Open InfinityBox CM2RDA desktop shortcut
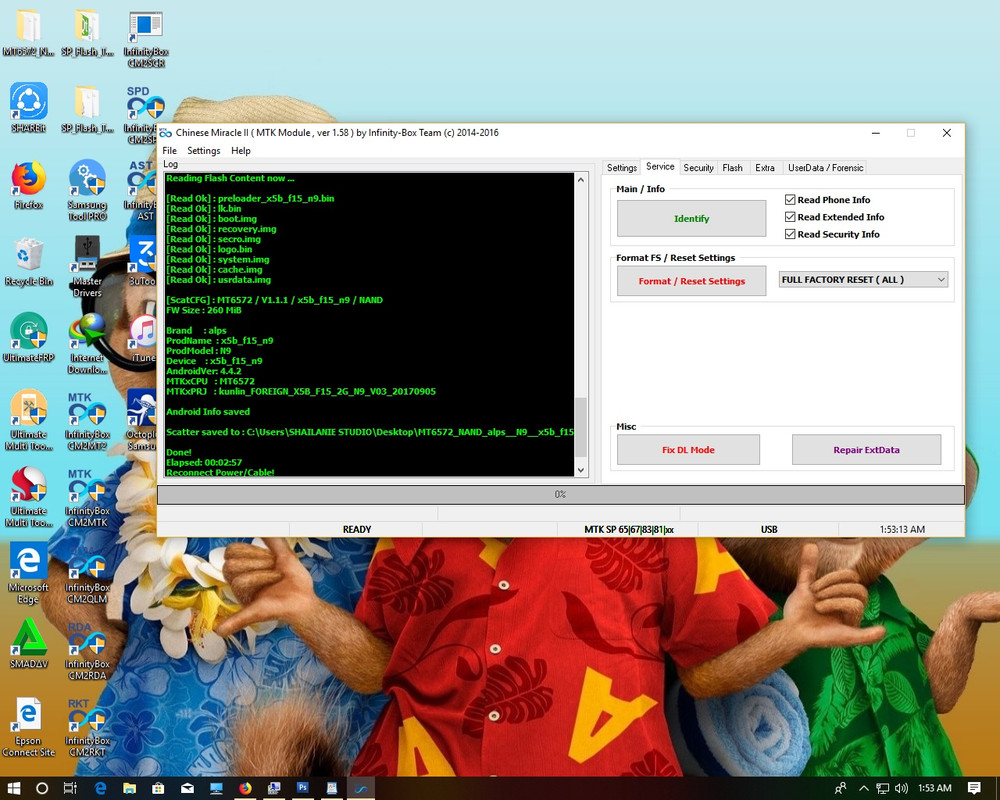 [87, 650]
